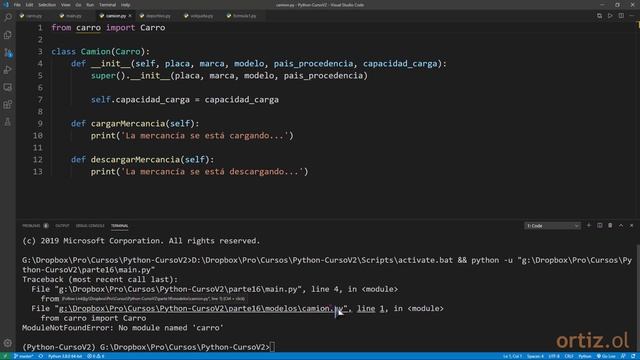Screen dimensions: 640x360
Task: Open the Manage gear at sidebar bottom
Action: coord(8,343)
